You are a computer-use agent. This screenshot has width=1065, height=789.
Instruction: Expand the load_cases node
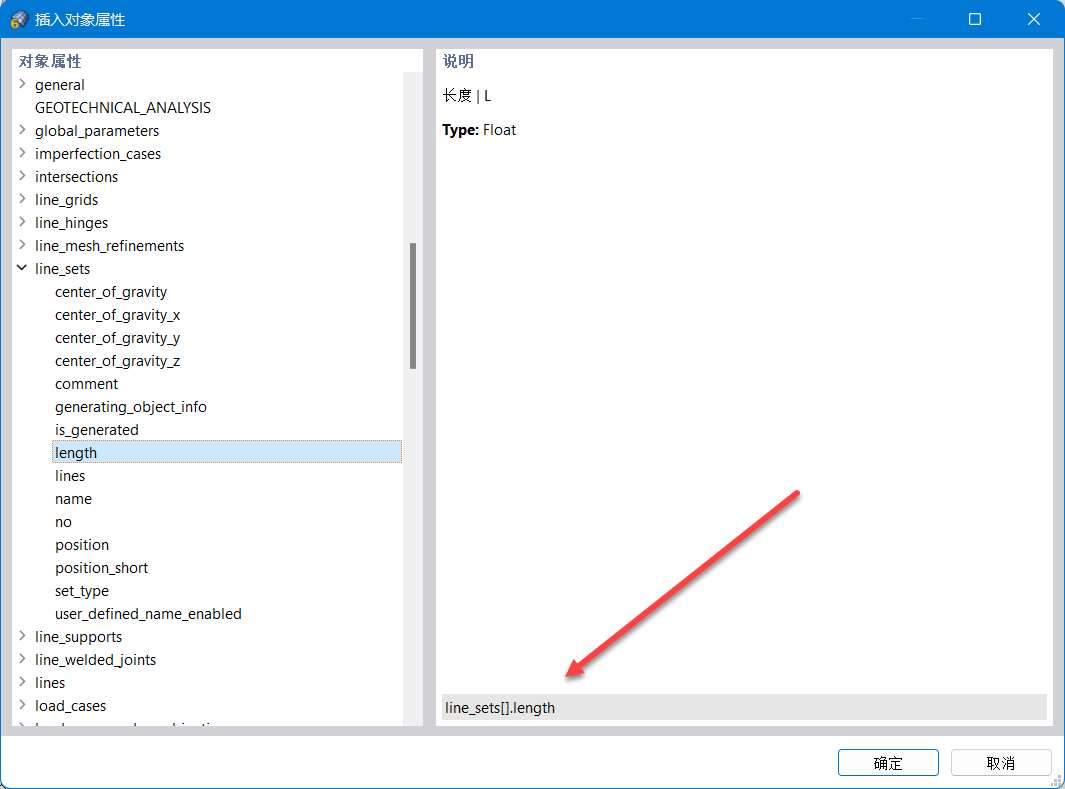(x=22, y=705)
